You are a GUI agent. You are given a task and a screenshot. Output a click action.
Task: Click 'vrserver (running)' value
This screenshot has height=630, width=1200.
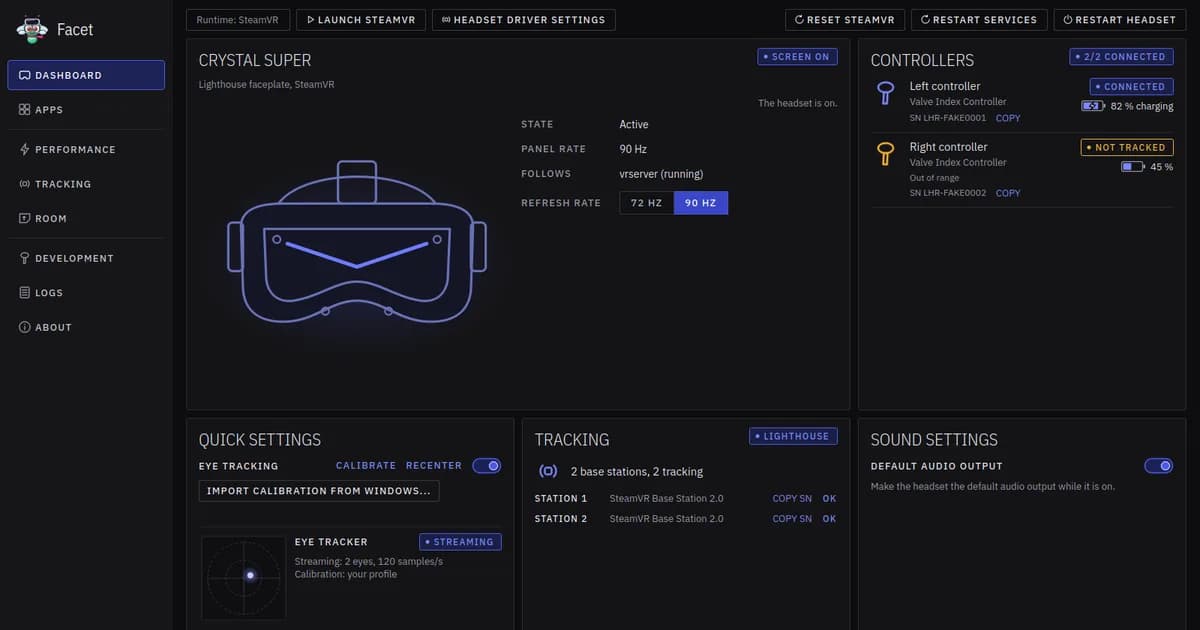pos(661,174)
